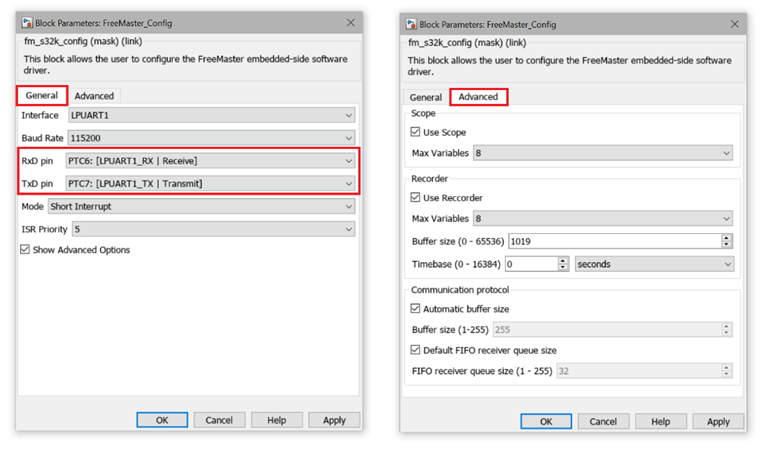Open the Interface dropdown showing LPUART1
Image resolution: width=763 pixels, height=449 pixels.
pos(212,115)
